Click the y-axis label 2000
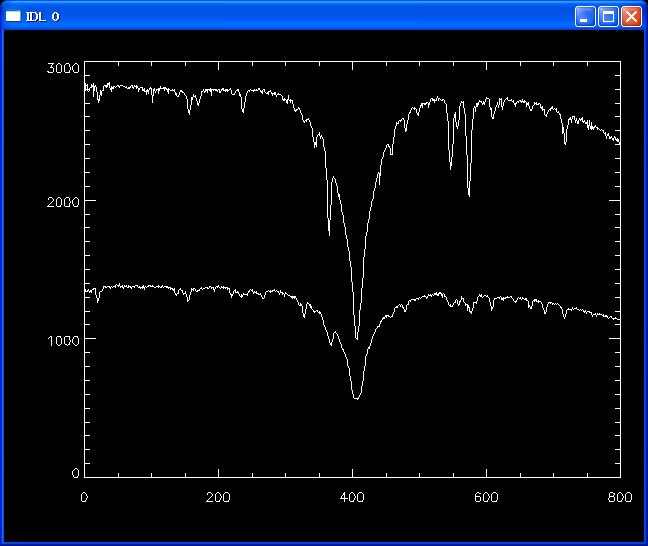648x546 pixels. [x=63, y=202]
